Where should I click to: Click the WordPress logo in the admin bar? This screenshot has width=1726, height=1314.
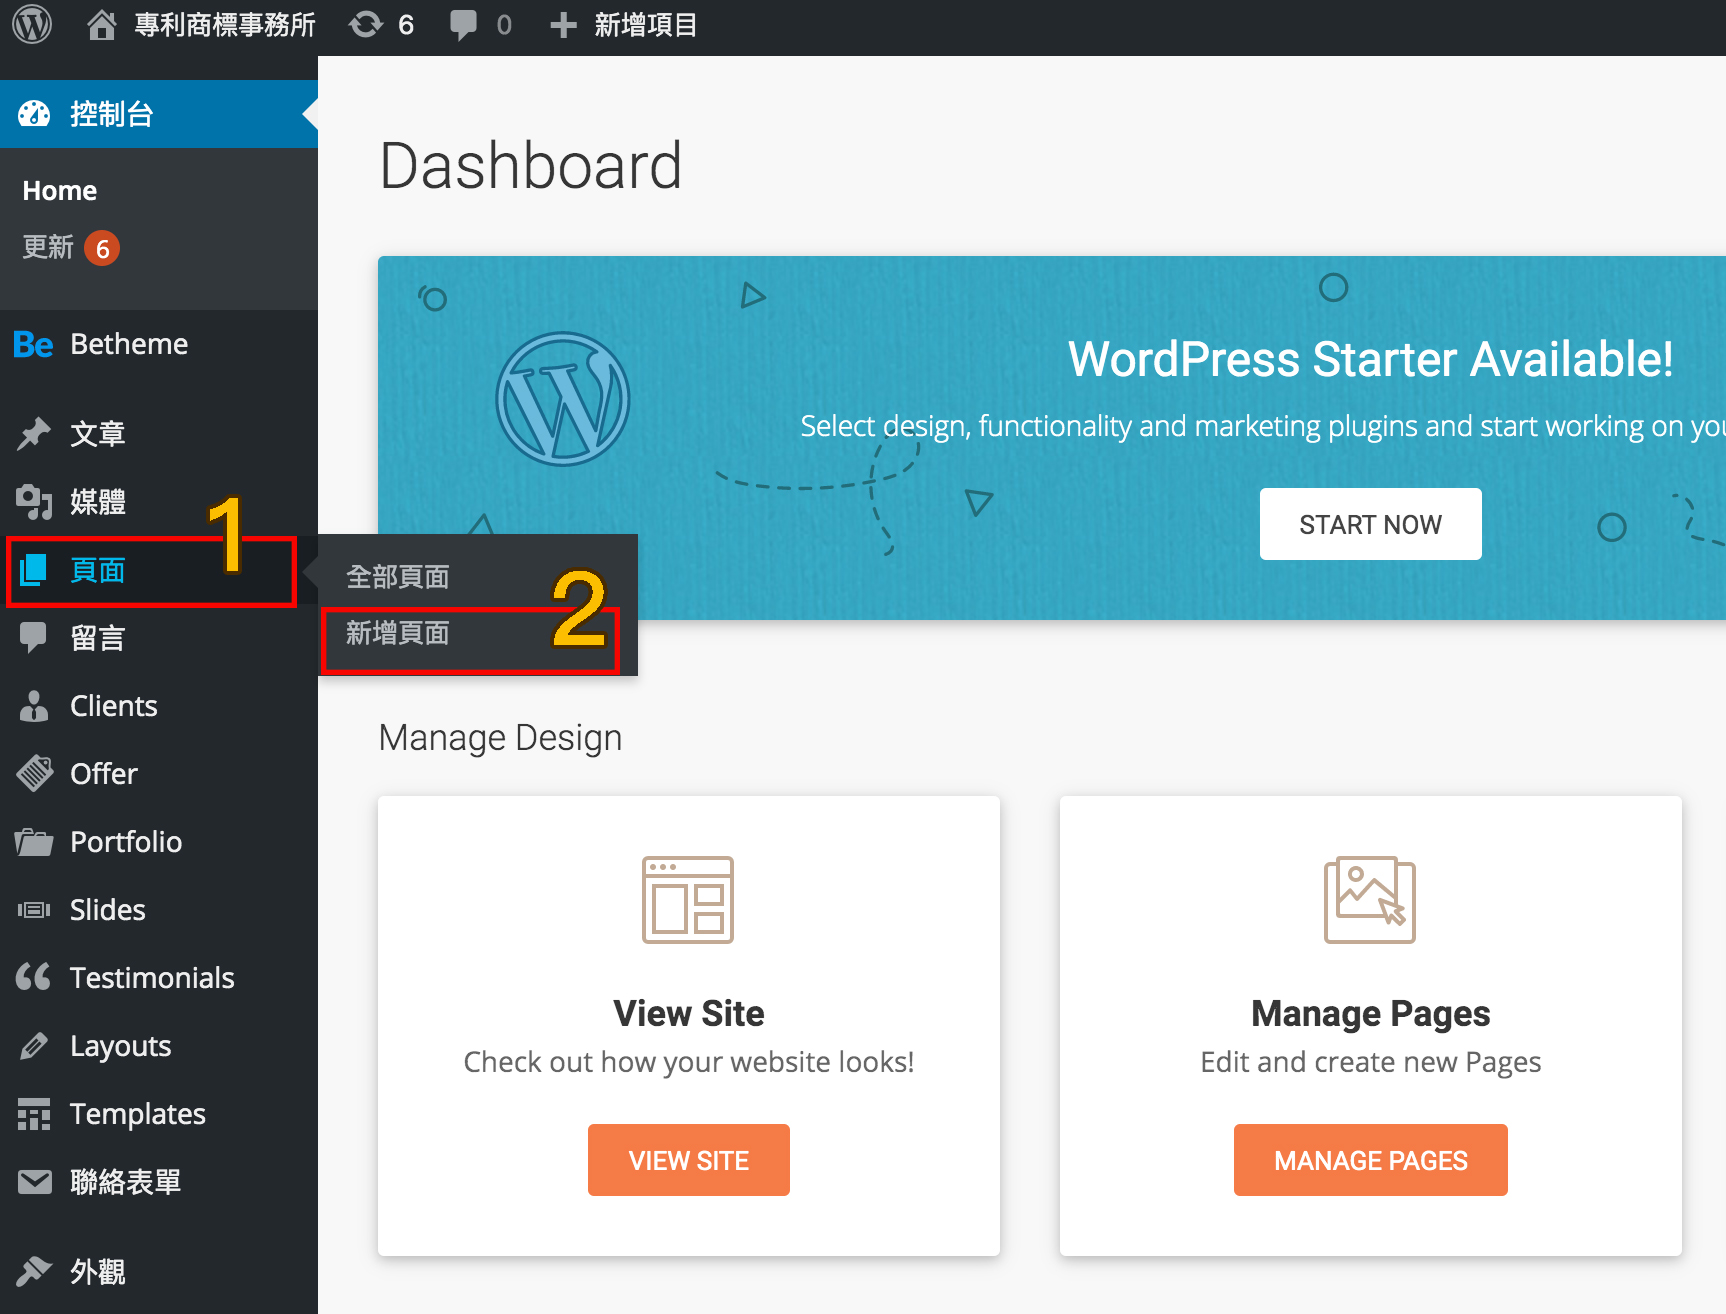pyautogui.click(x=31, y=25)
